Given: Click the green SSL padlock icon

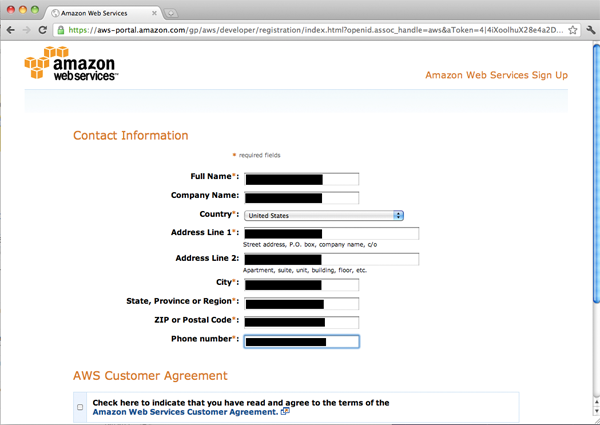Looking at the screenshot, I should click(x=61, y=30).
